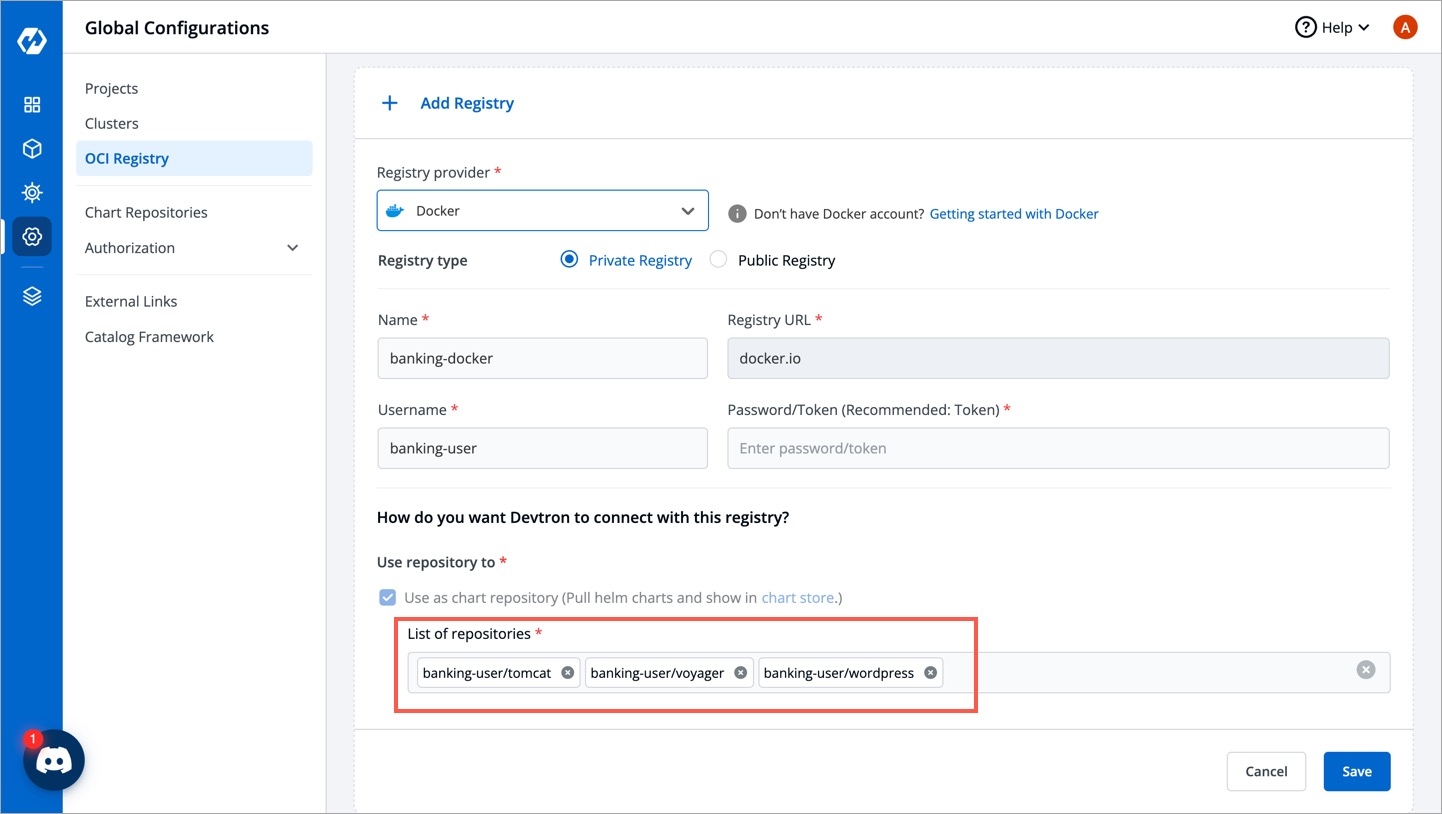Remove banking-user/tomcat repository tag

[x=567, y=673]
